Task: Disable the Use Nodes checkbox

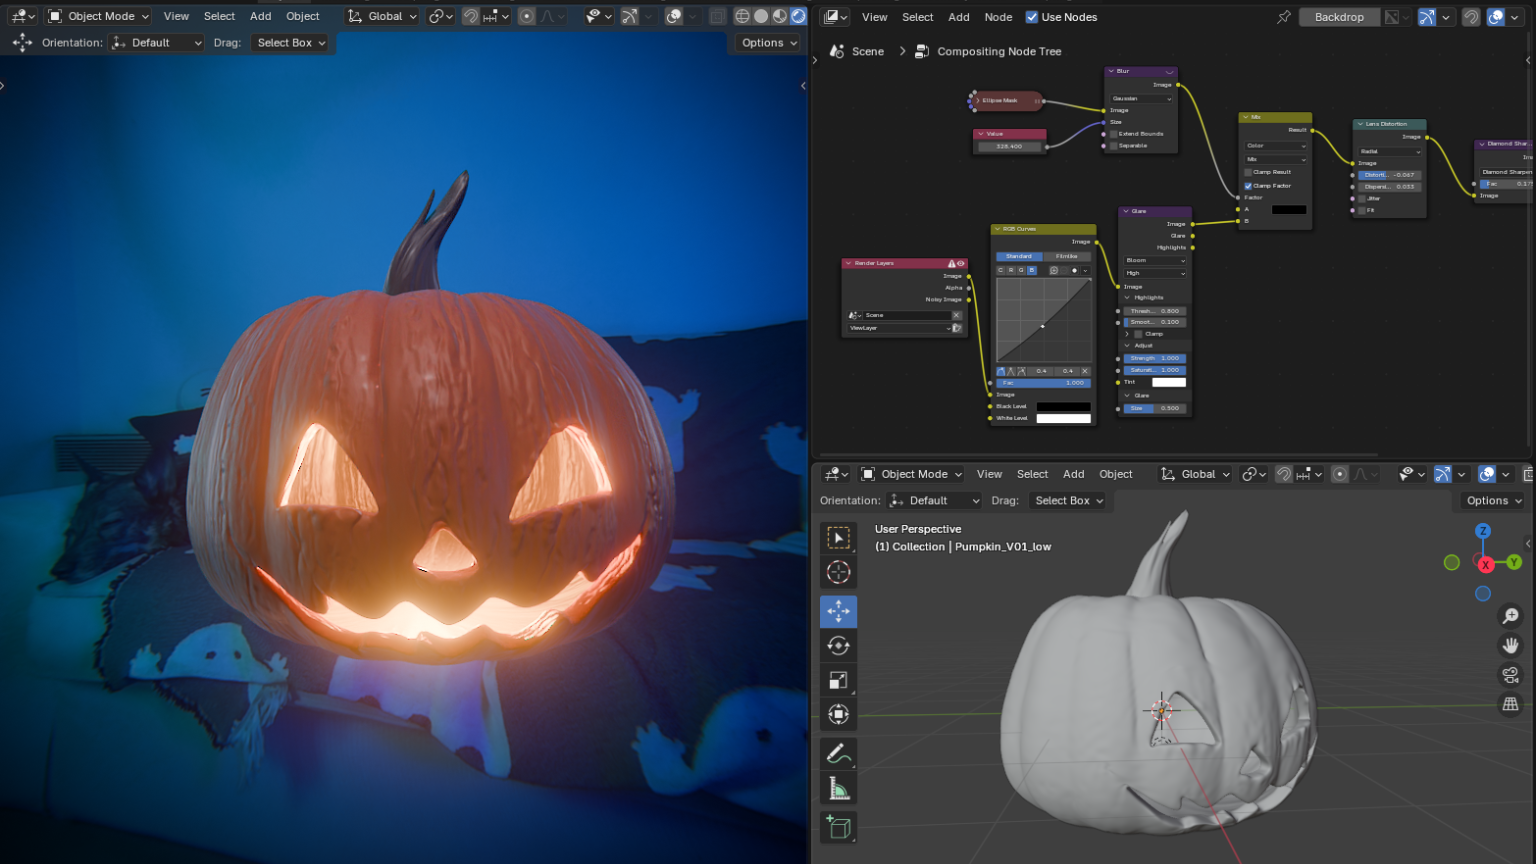Action: click(x=1033, y=16)
